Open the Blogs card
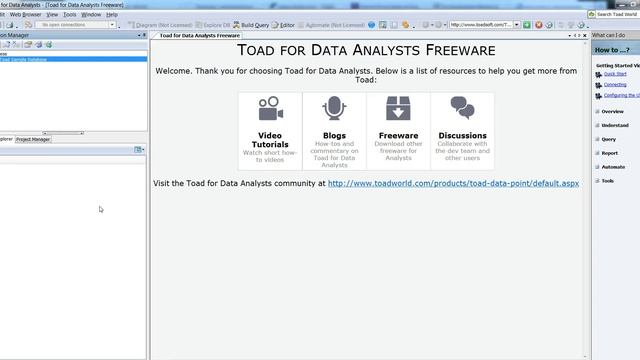This screenshot has width=640, height=360. [x=334, y=131]
